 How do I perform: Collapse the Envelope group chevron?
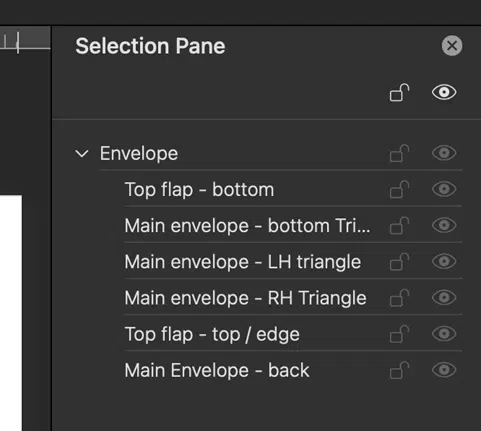(x=82, y=154)
